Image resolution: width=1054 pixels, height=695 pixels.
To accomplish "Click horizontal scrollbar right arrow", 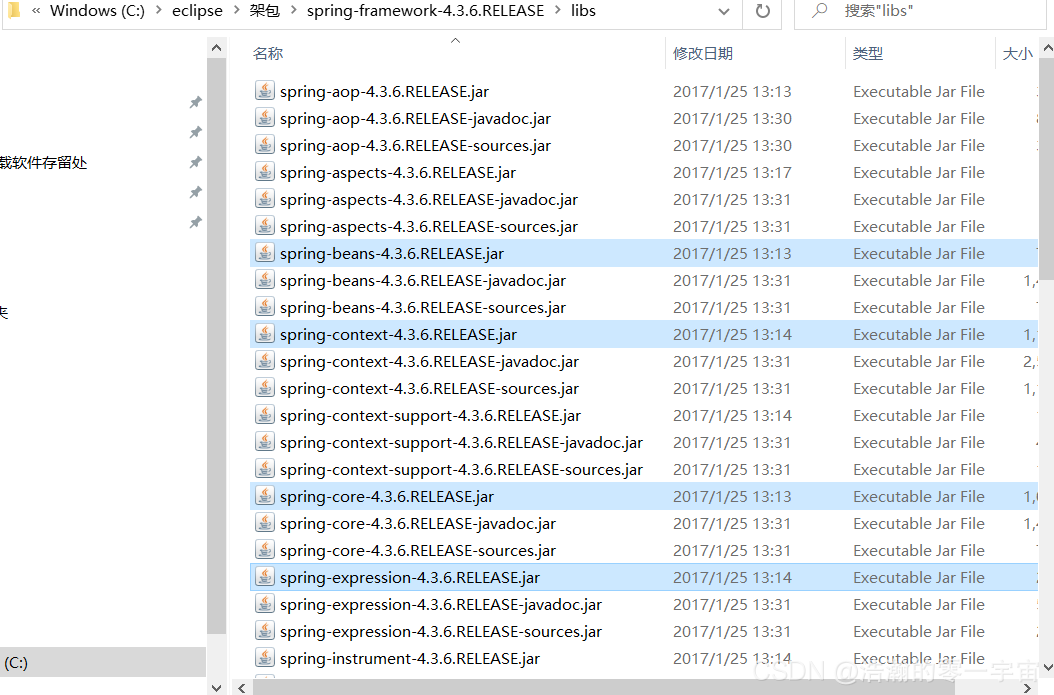I will (1027, 687).
